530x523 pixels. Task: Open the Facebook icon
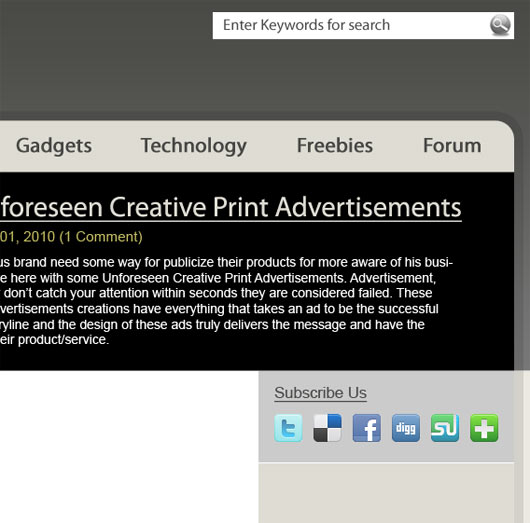pos(367,428)
